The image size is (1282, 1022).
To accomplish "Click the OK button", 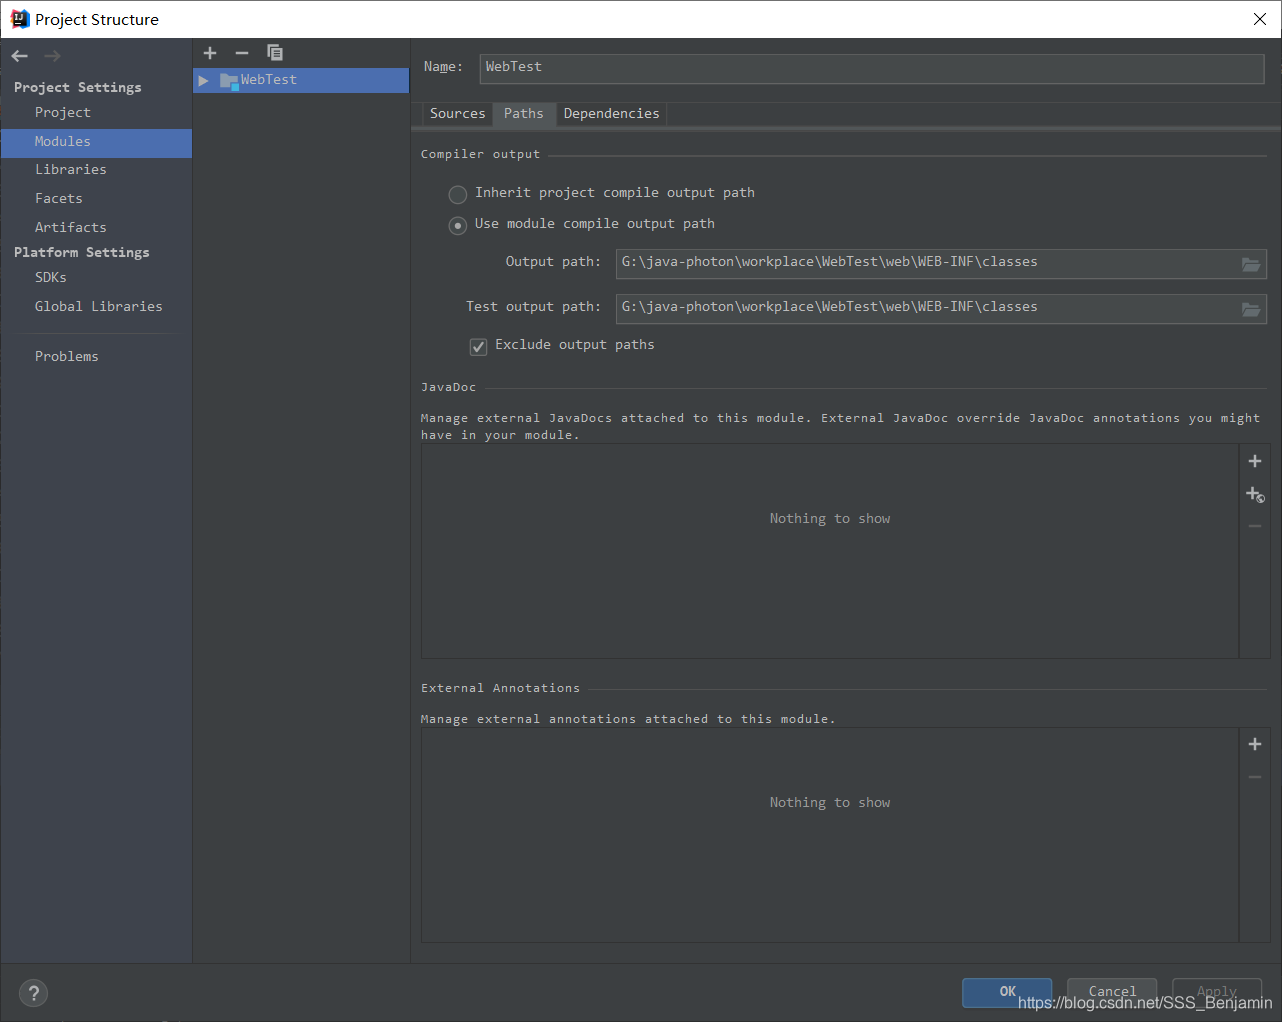I will pyautogui.click(x=1007, y=992).
